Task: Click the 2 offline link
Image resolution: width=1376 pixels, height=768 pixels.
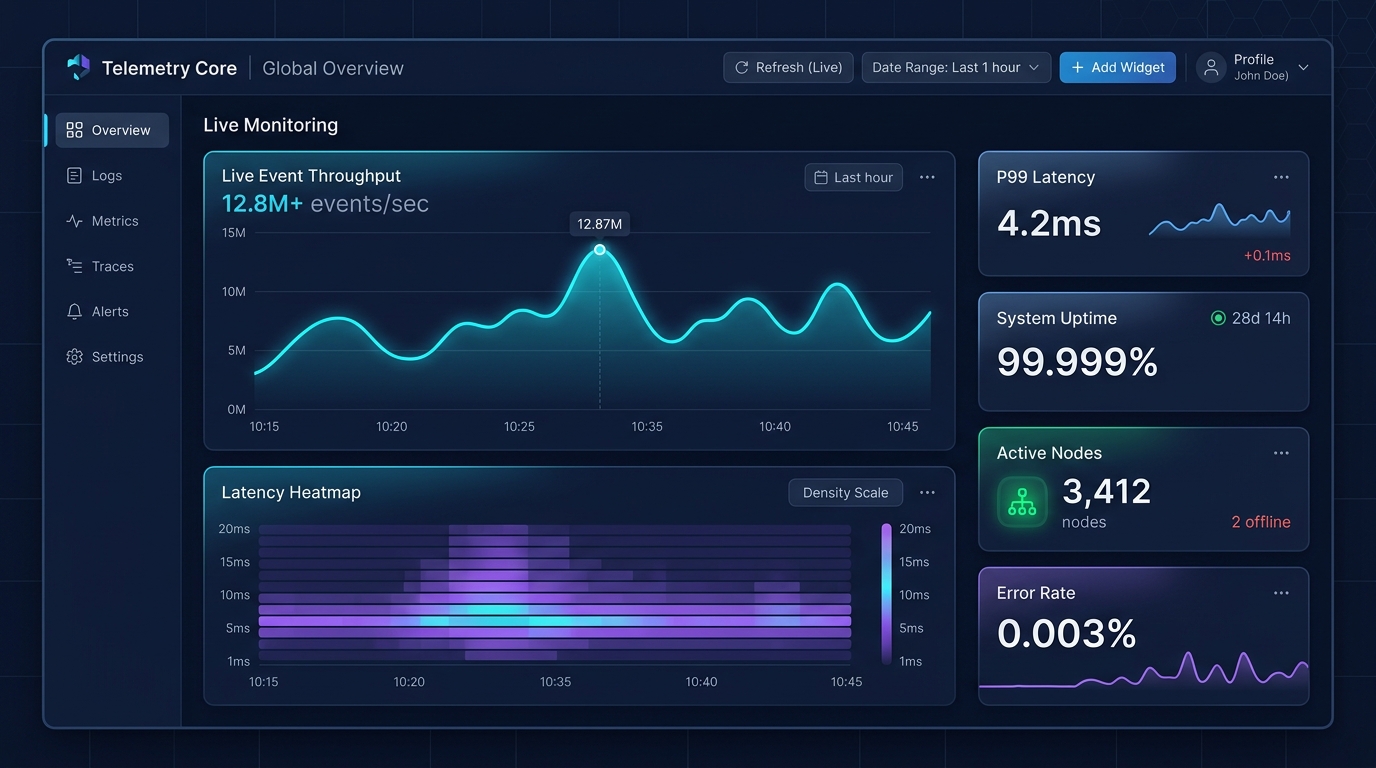Action: 1261,522
